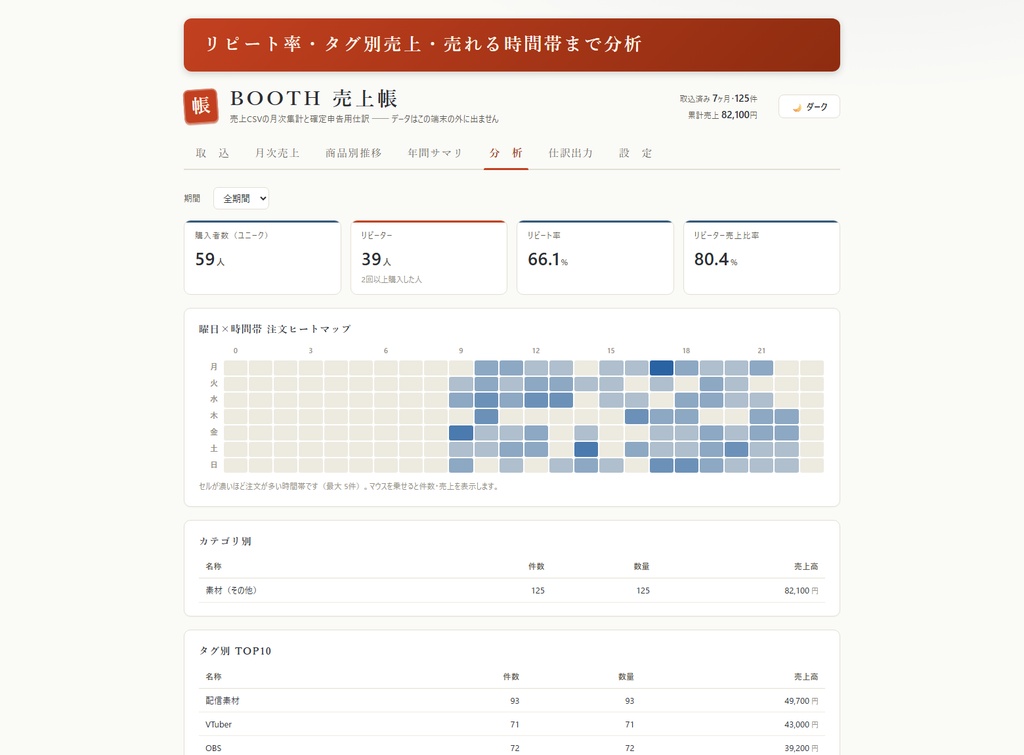1024x755 pixels.
Task: Select the Sunday 18時 heatmap cell
Action: [x=686, y=465]
